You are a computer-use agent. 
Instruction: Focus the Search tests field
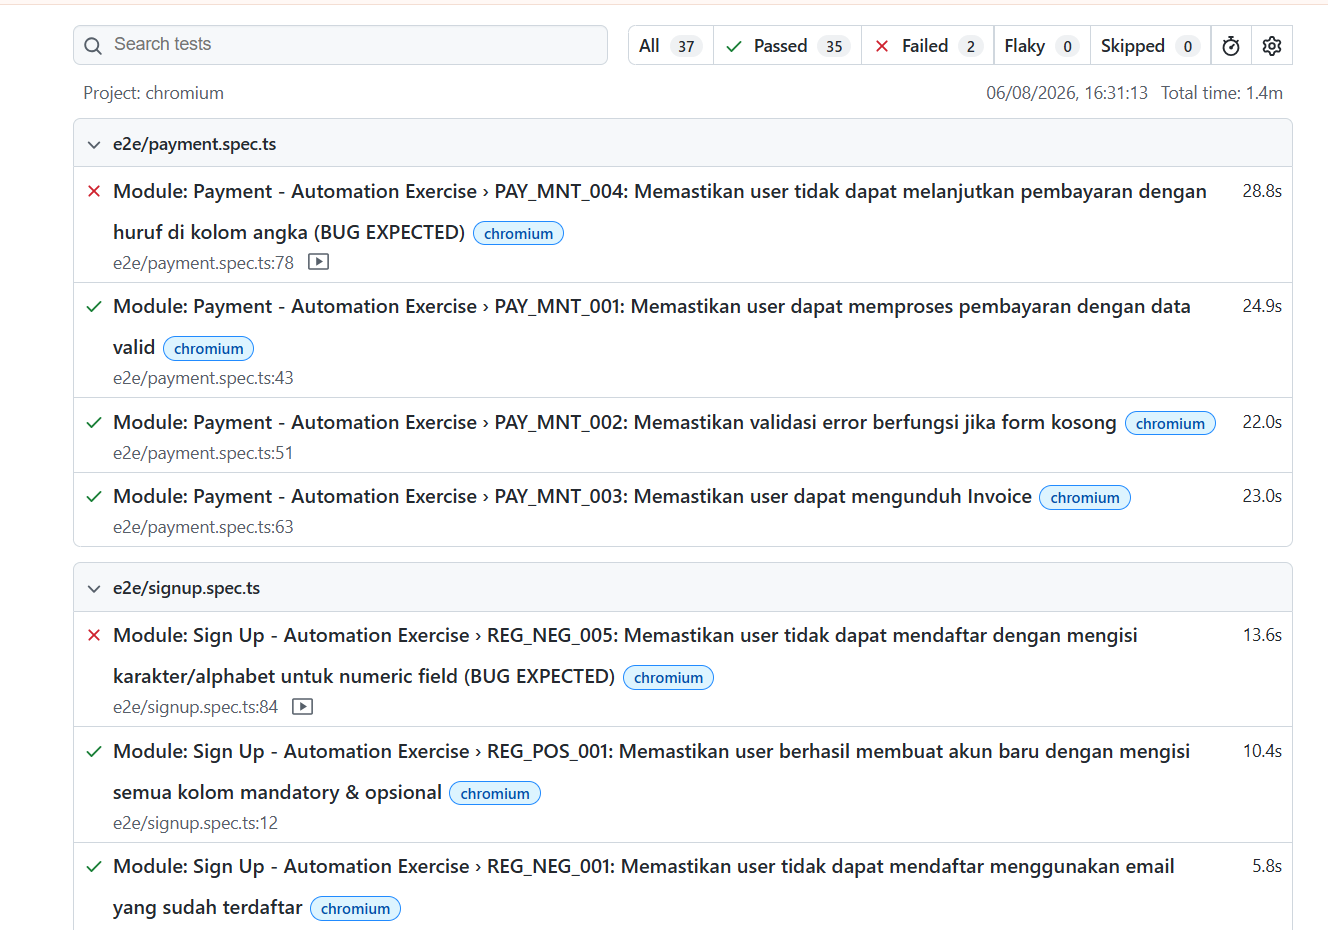coord(340,45)
